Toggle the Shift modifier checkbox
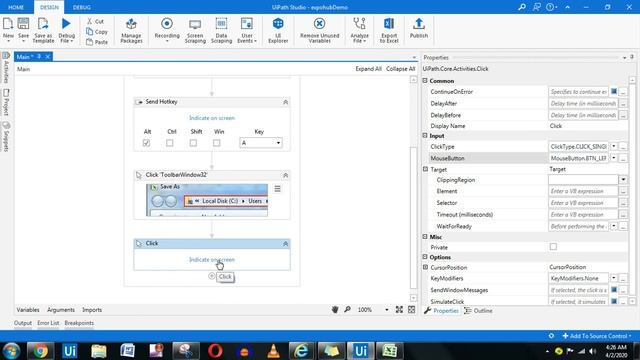Image resolution: width=640 pixels, height=360 pixels. pyautogui.click(x=193, y=143)
